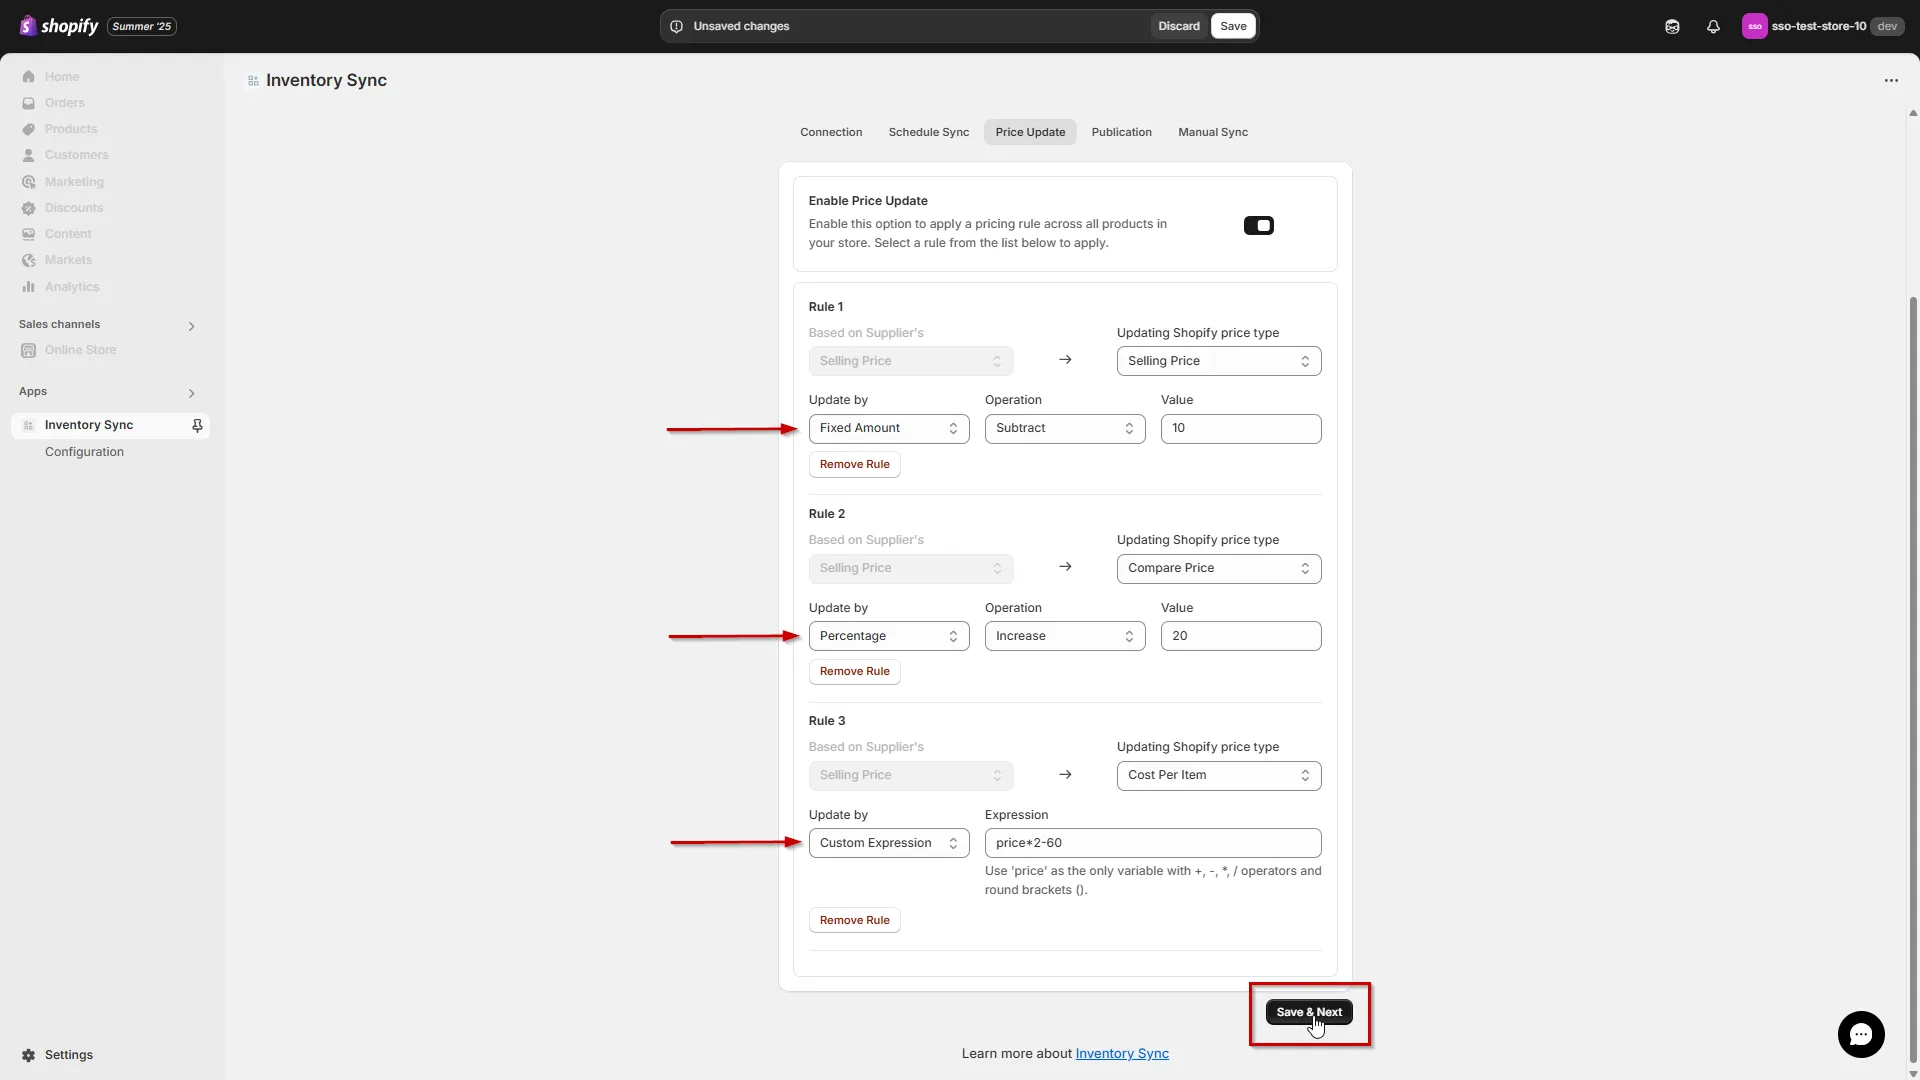
Task: Open the Inventory Sync learn more link
Action: pos(1122,1054)
